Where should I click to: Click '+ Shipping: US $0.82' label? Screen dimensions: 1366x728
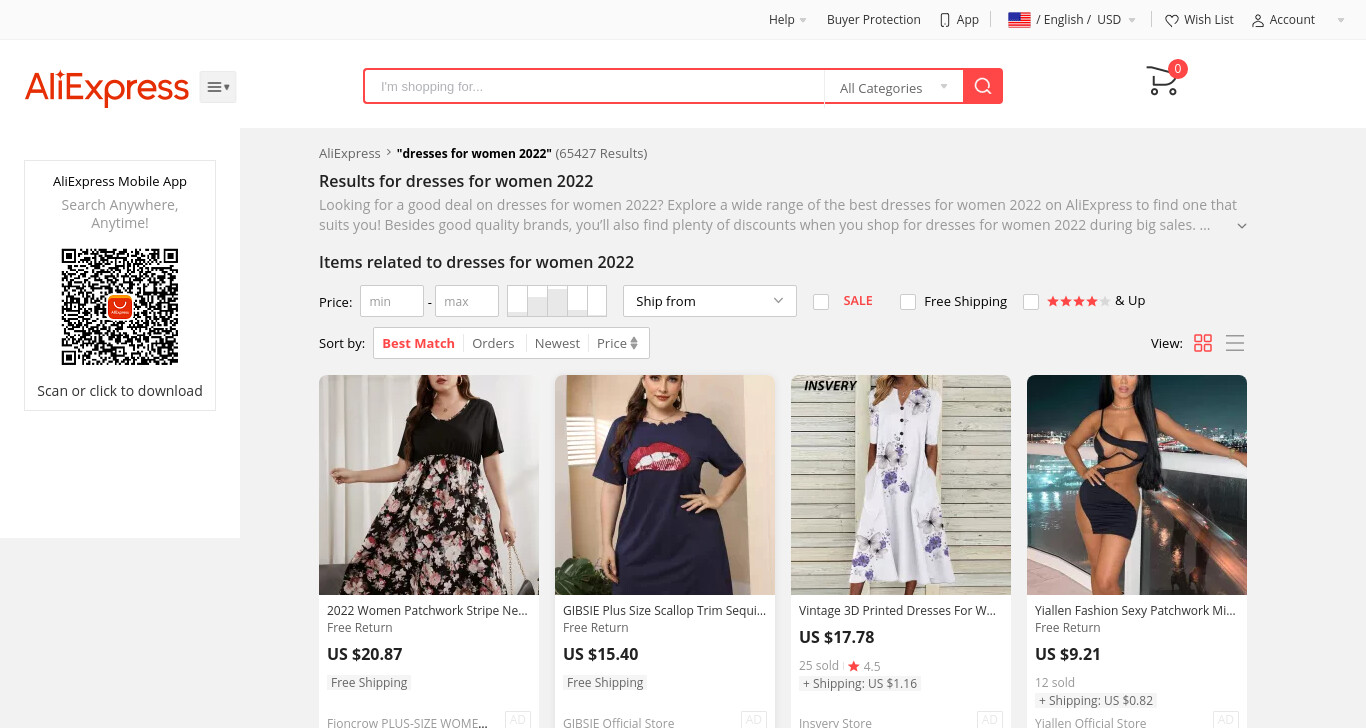click(x=1095, y=701)
